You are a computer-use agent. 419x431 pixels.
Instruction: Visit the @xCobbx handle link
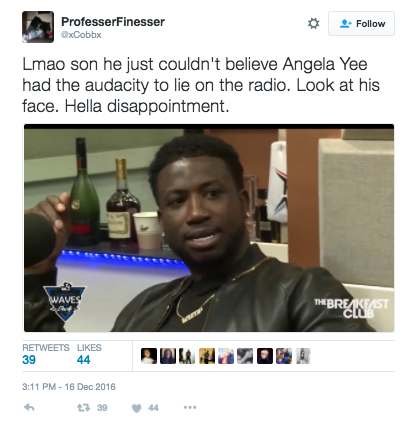[81, 35]
